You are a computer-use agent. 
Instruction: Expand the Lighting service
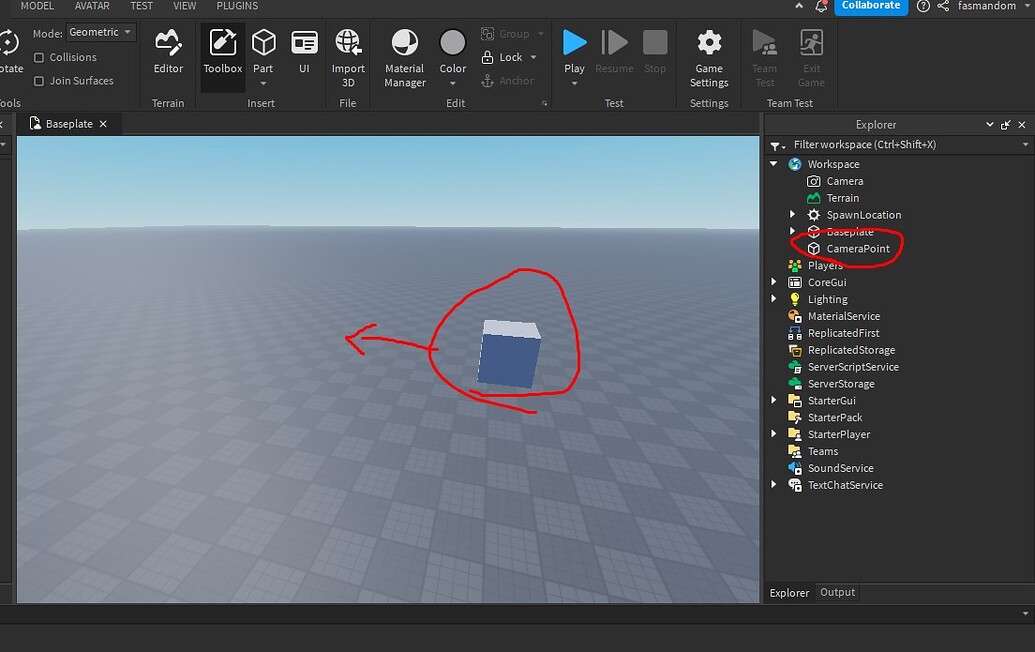(x=773, y=298)
